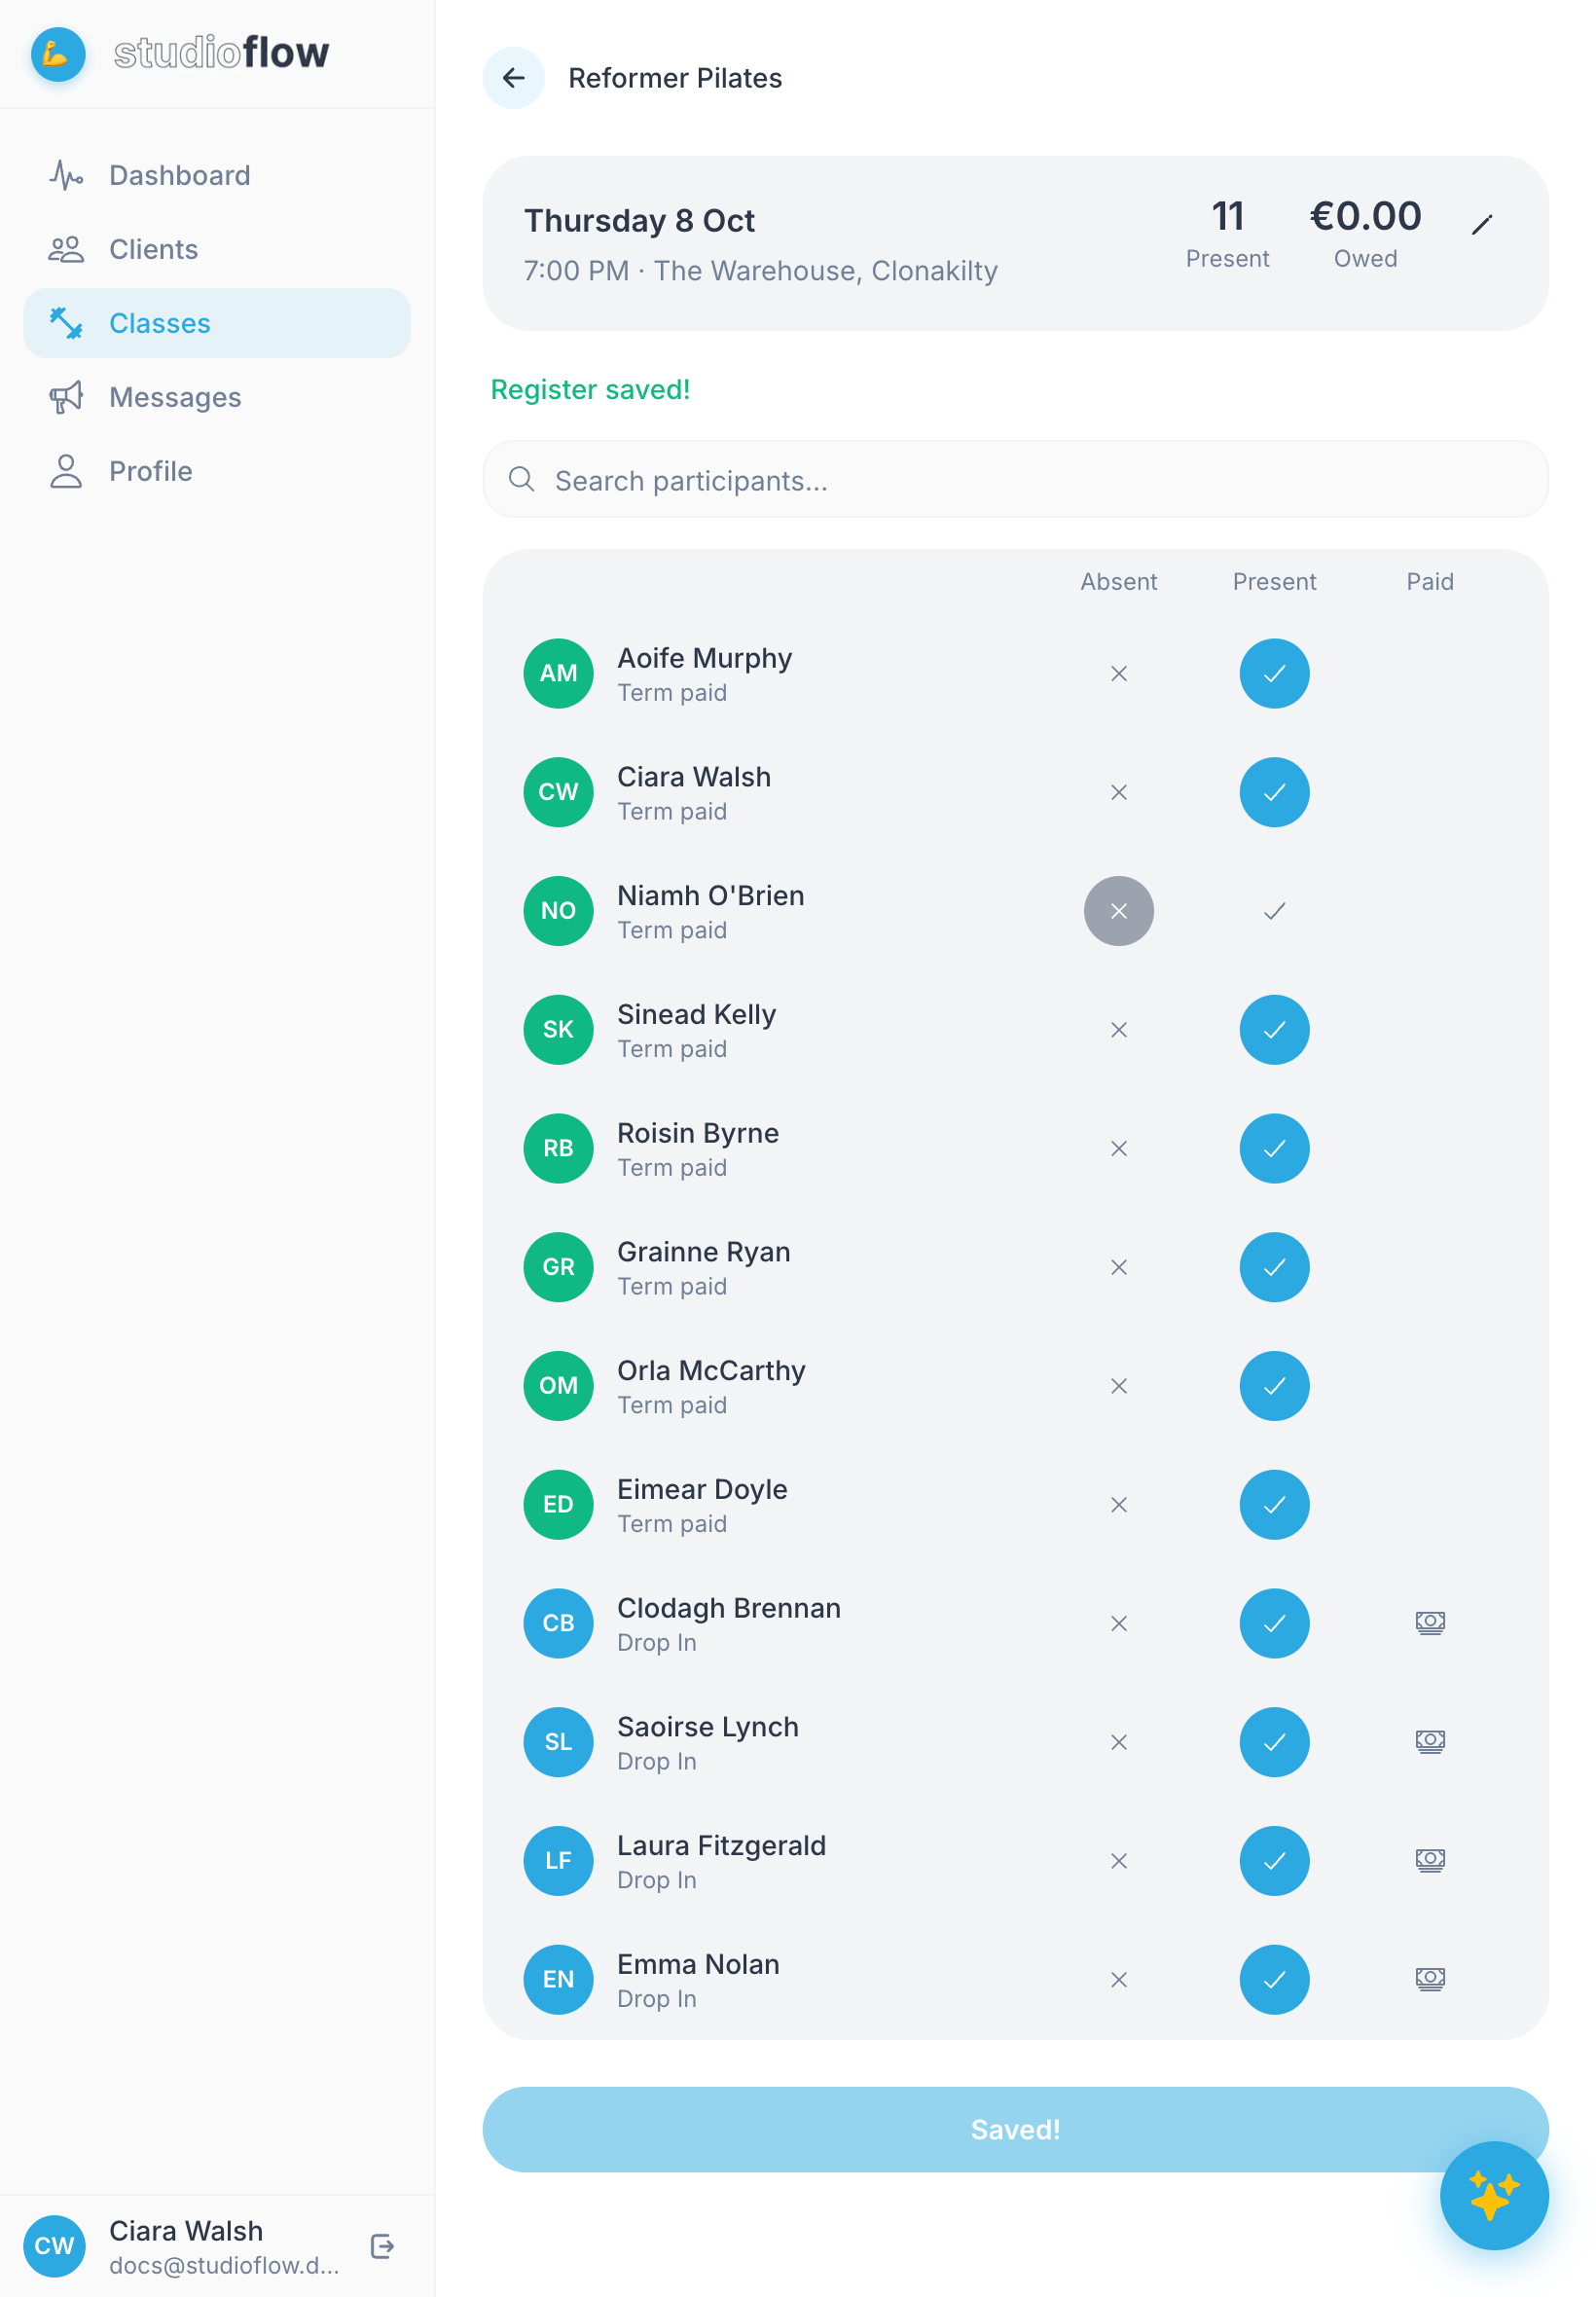Screen dimensions: 1596x2297
Task: Mark Grainne Ryan as absent
Action: tap(1119, 1267)
